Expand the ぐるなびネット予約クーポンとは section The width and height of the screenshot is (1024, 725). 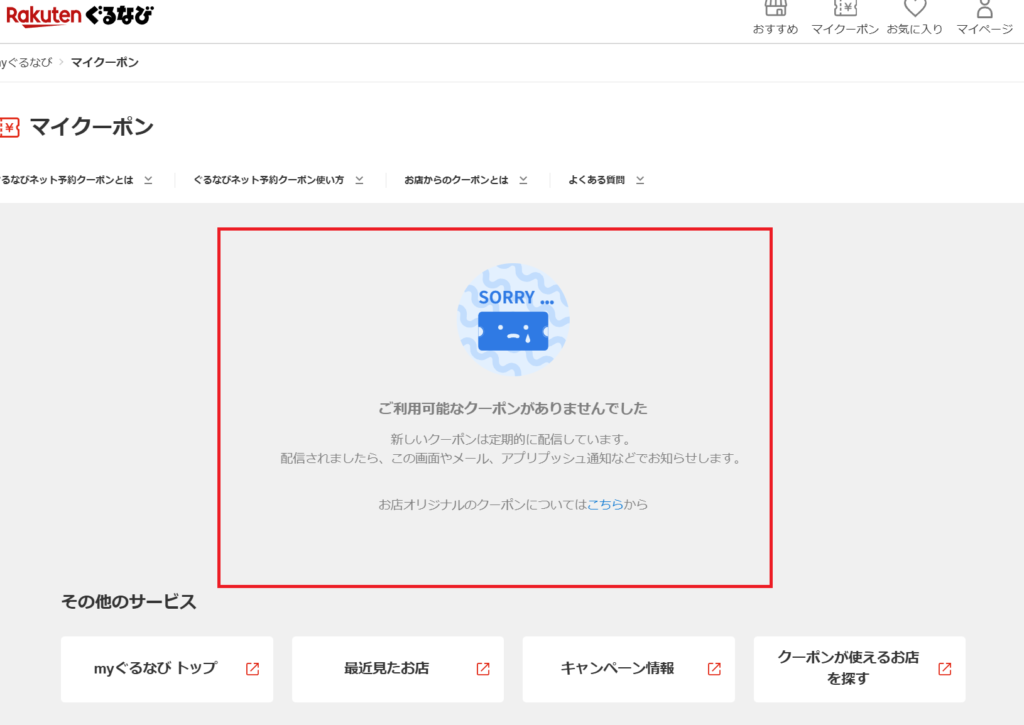(x=75, y=180)
